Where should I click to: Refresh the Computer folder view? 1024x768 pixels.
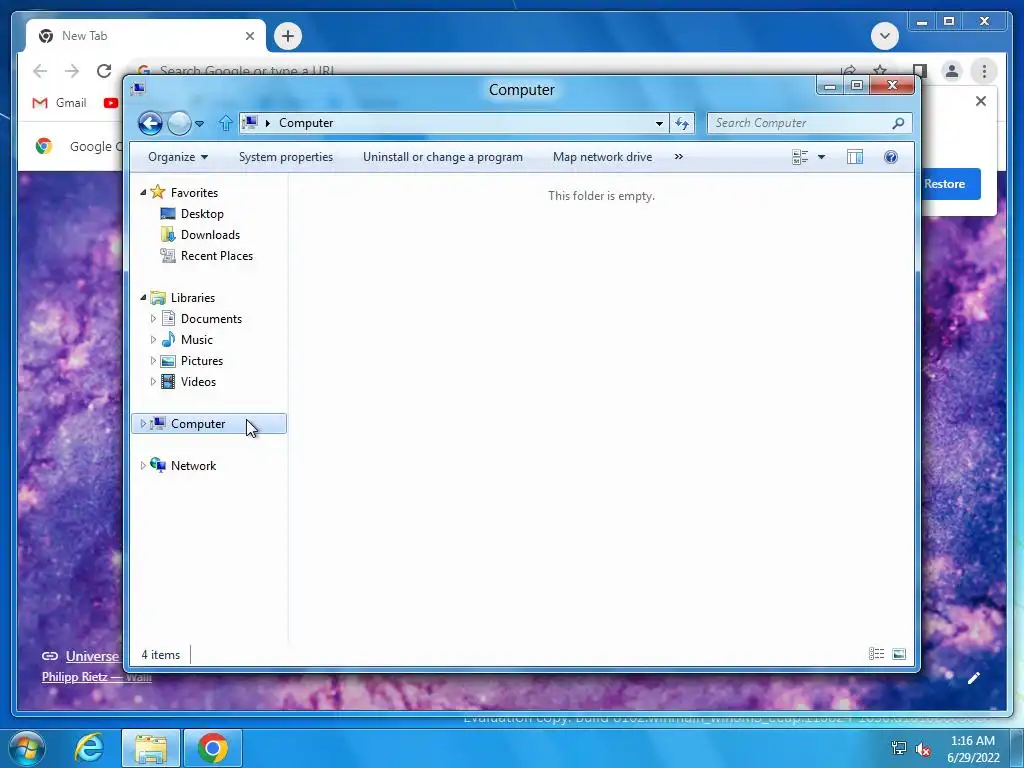click(x=682, y=123)
